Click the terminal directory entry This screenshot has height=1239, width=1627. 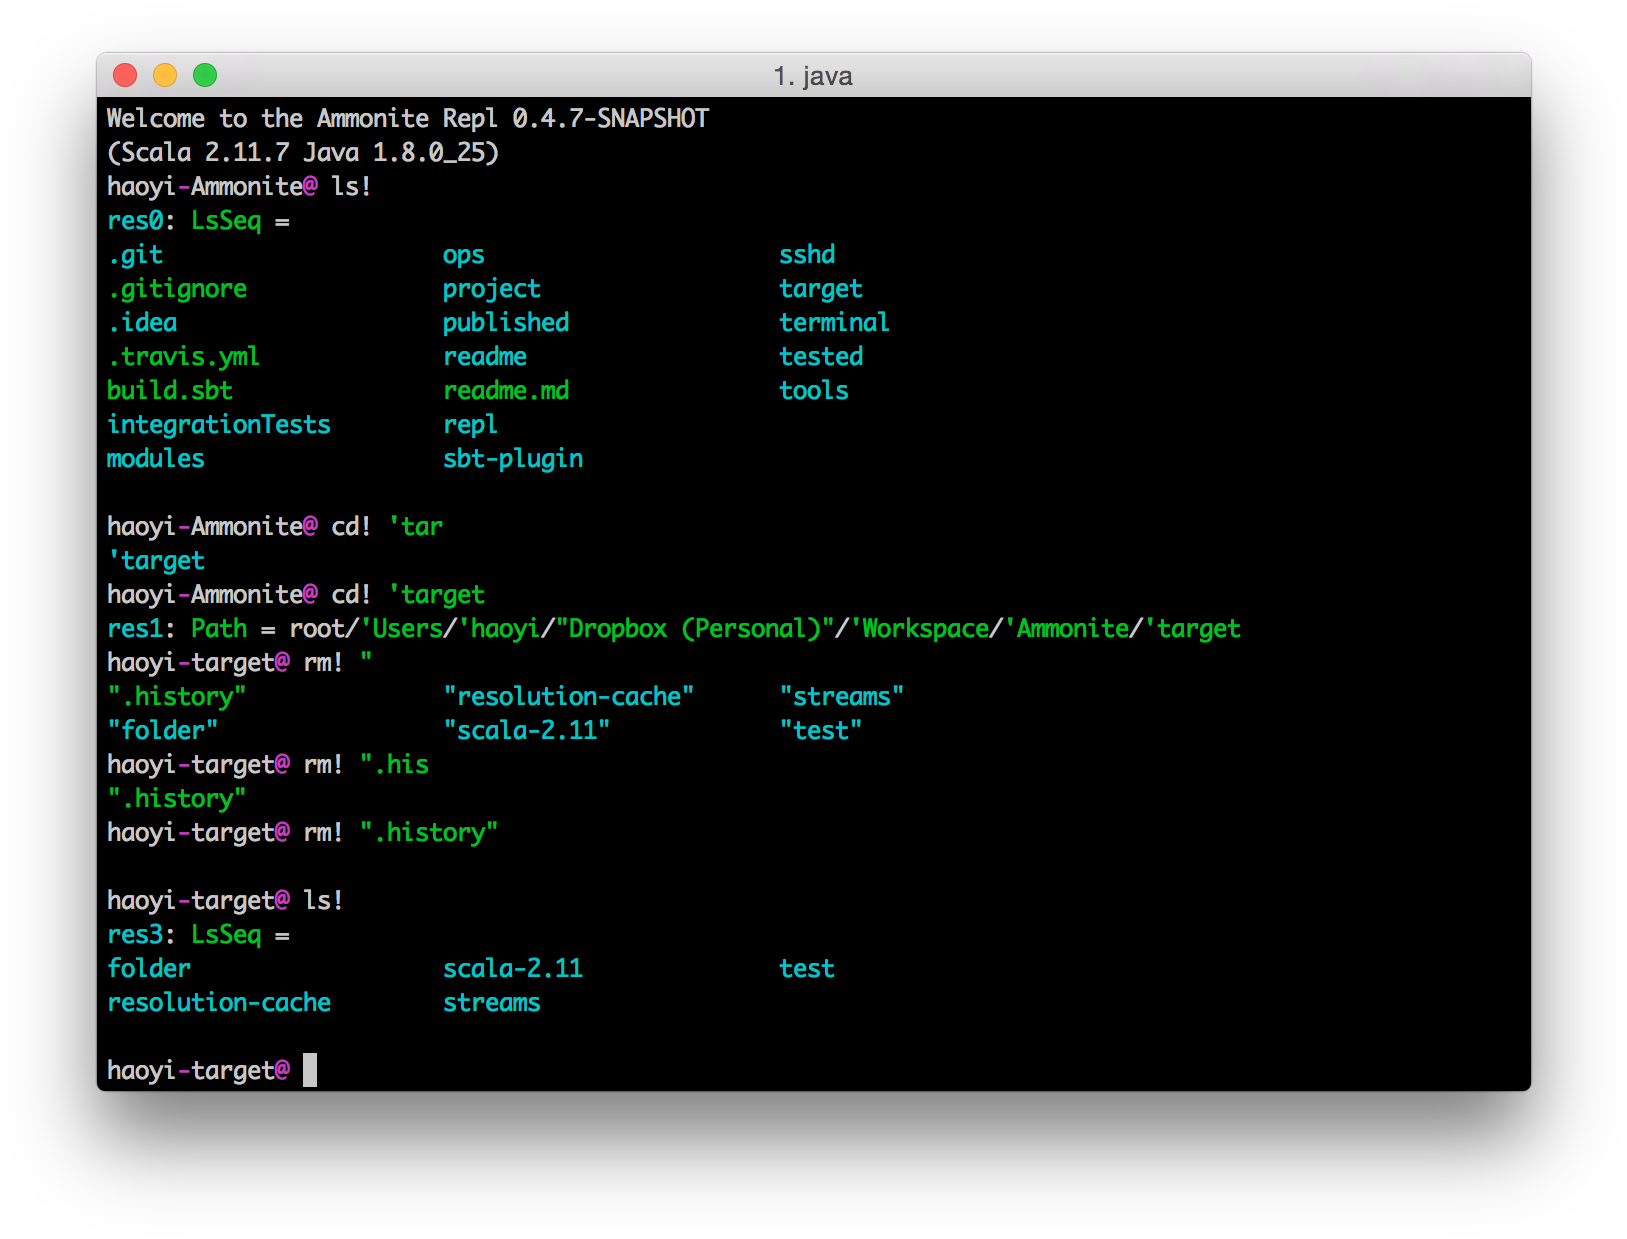pyautogui.click(x=834, y=322)
